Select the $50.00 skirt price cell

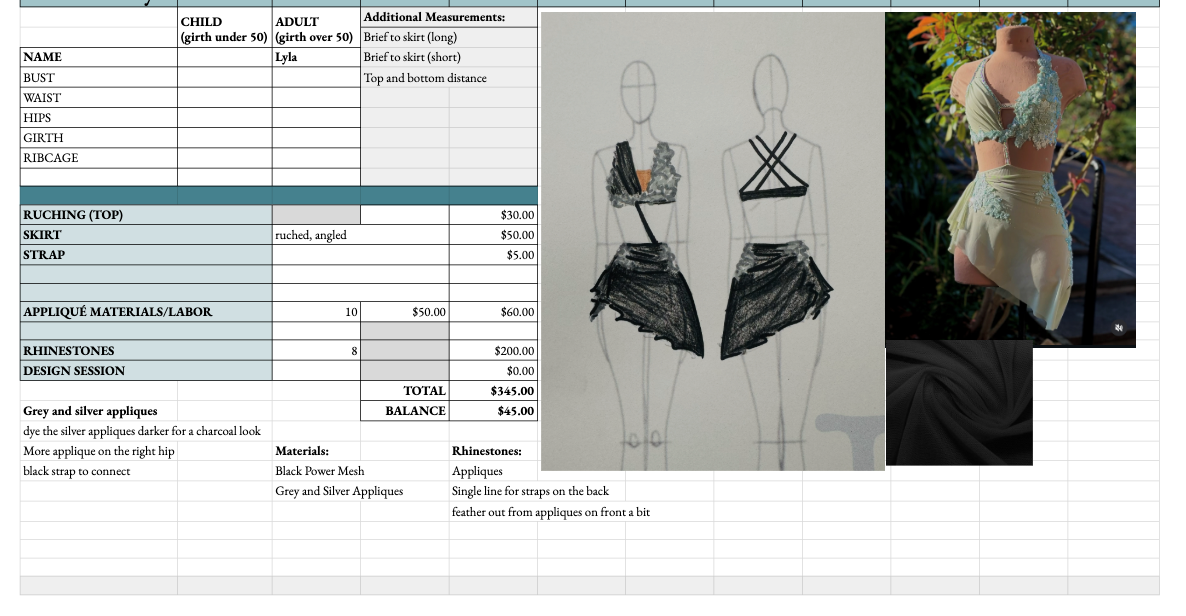pos(493,235)
